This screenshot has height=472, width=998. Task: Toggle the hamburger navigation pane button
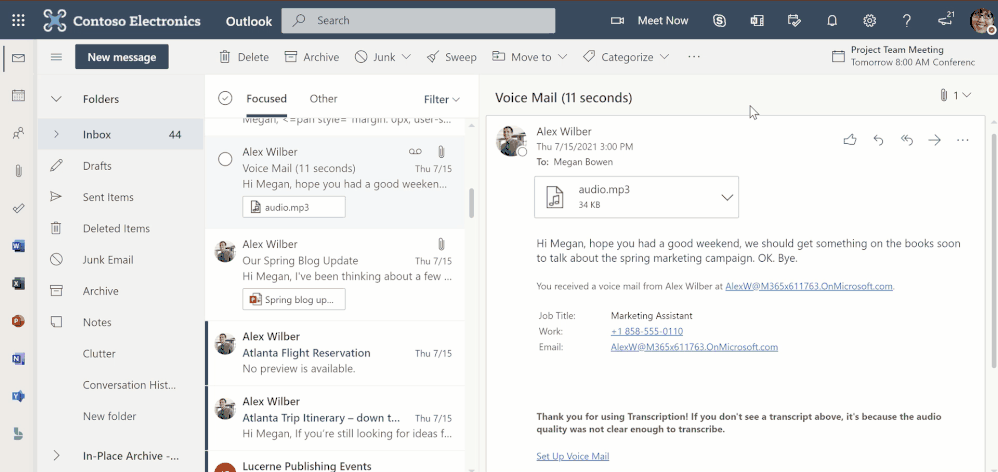56,57
